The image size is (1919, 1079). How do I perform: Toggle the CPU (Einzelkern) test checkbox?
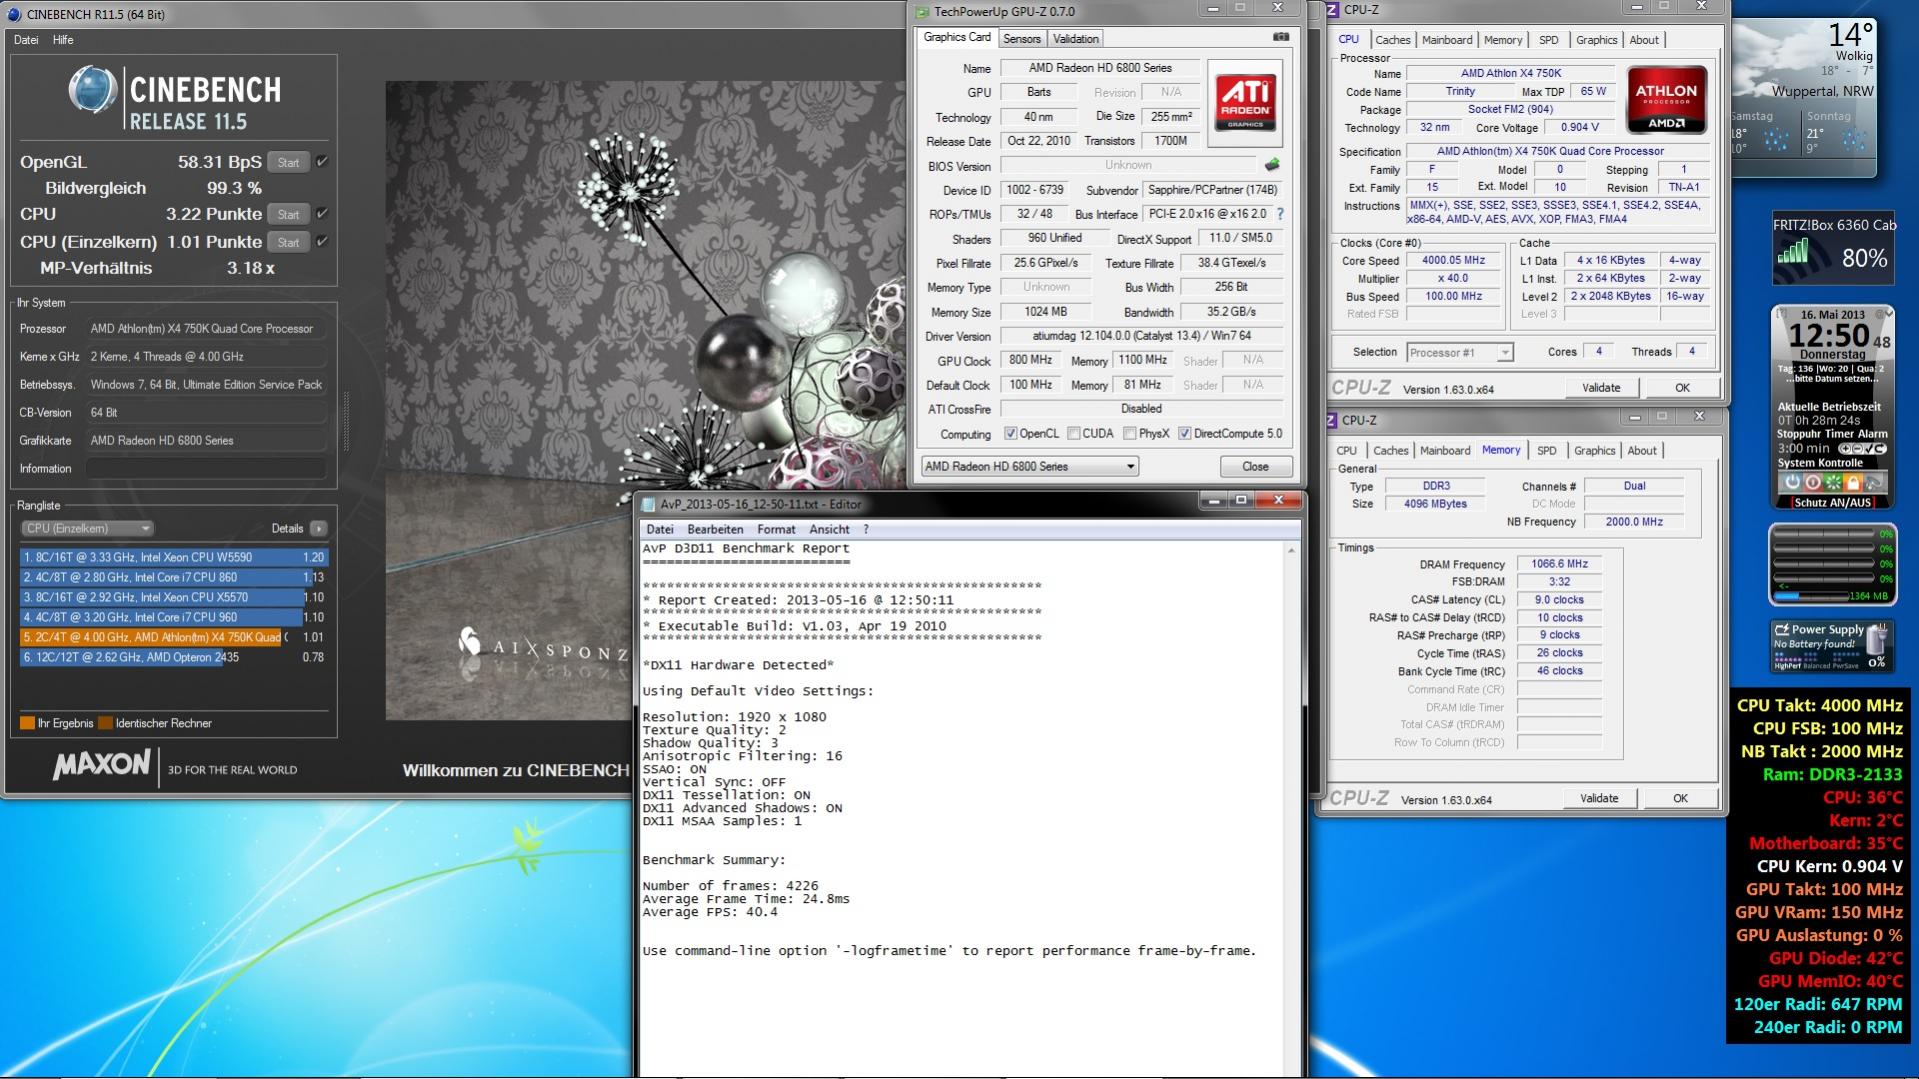(x=322, y=241)
